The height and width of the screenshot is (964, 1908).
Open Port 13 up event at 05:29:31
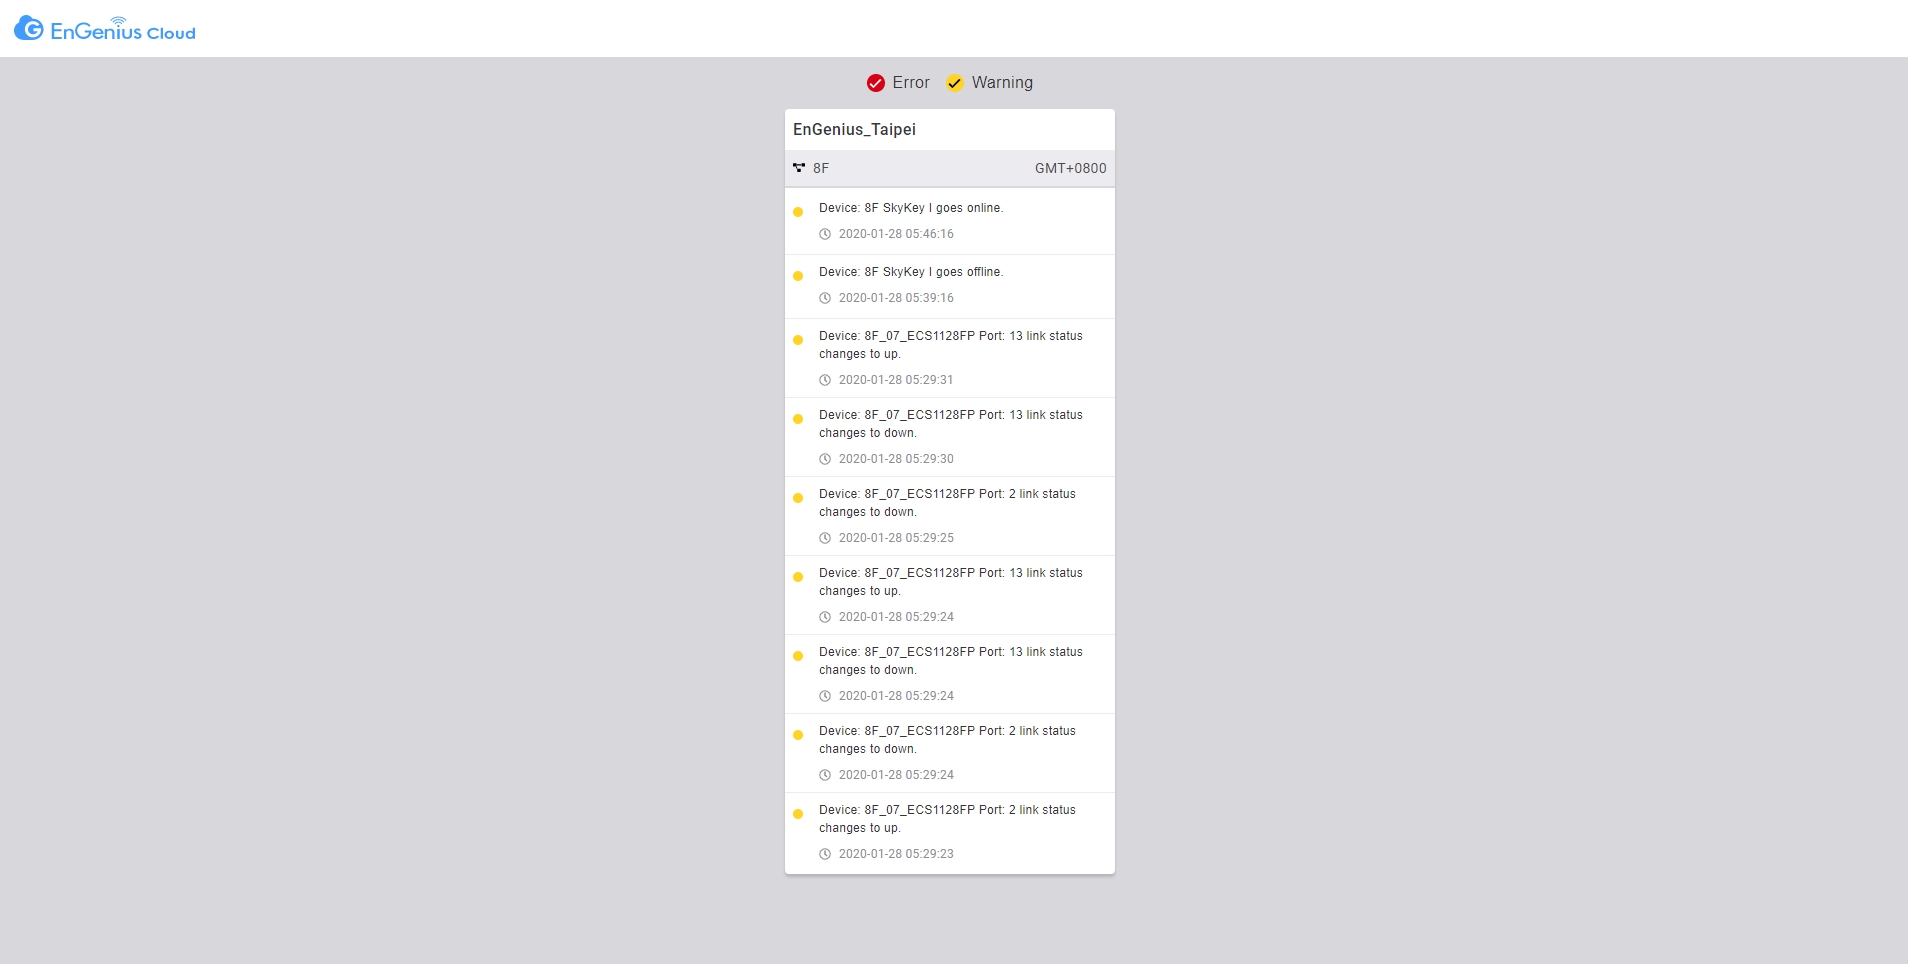coord(950,358)
